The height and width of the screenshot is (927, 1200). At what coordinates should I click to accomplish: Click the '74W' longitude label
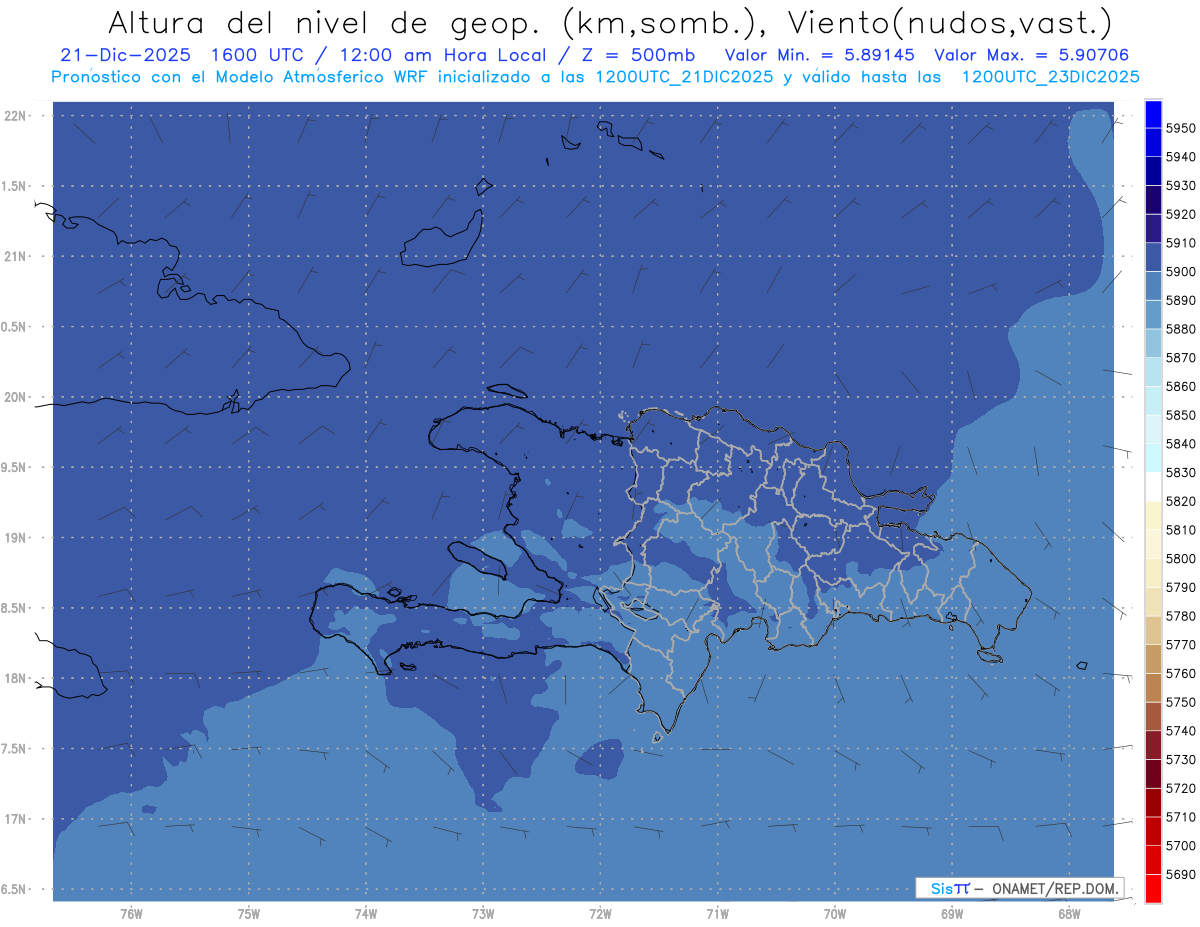pos(365,914)
